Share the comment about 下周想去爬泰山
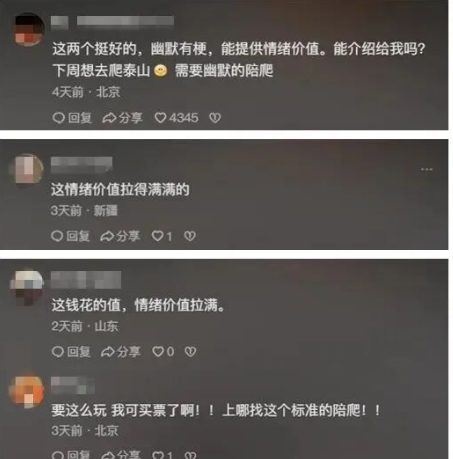The image size is (453, 459). pyautogui.click(x=122, y=118)
